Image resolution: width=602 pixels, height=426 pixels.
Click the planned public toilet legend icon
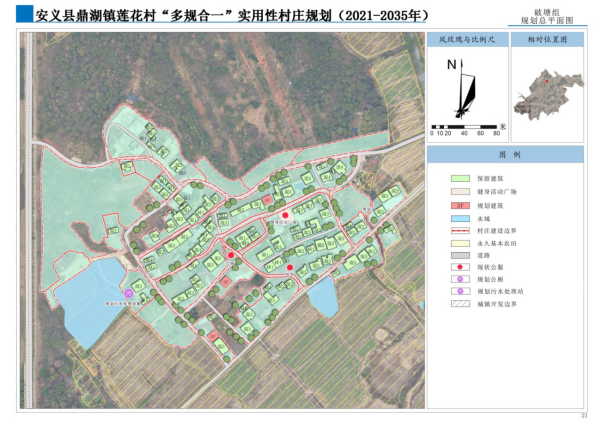pos(460,280)
